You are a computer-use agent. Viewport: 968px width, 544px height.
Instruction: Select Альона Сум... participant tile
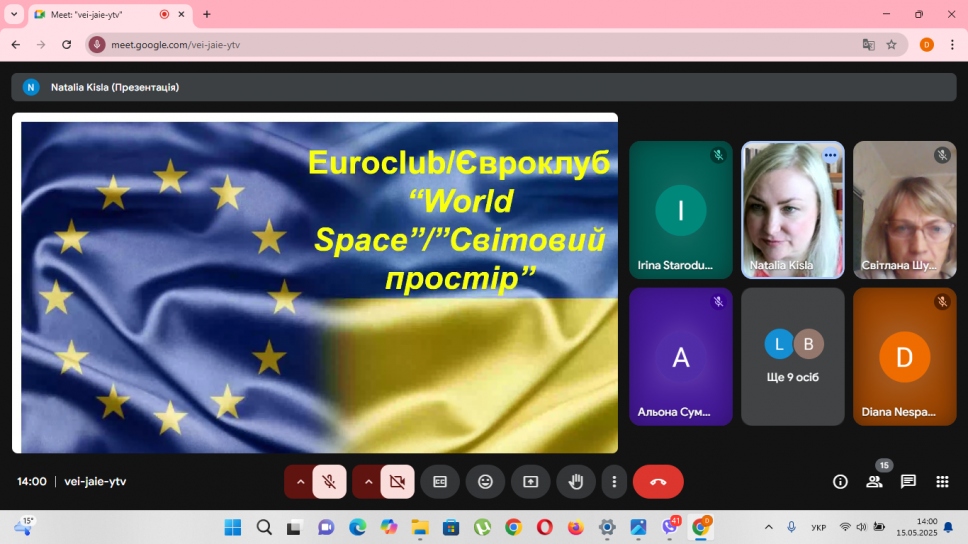point(681,356)
